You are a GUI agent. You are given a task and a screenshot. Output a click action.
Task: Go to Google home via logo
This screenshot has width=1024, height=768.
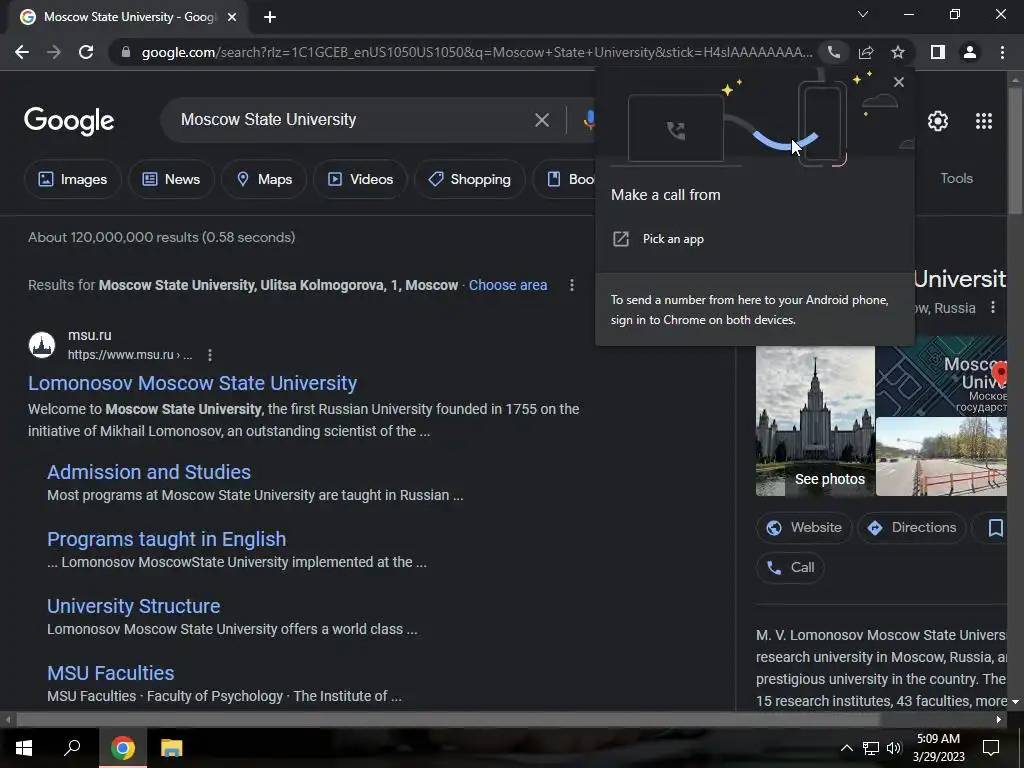[x=69, y=121]
